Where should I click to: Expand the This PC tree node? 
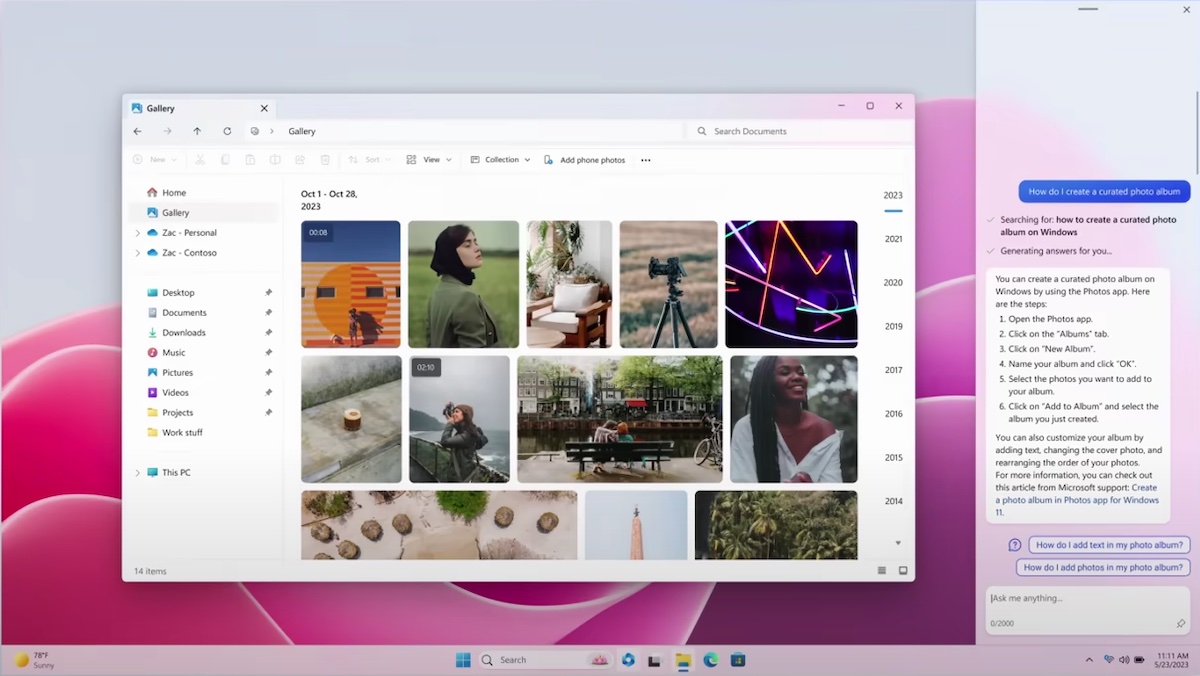coord(138,473)
